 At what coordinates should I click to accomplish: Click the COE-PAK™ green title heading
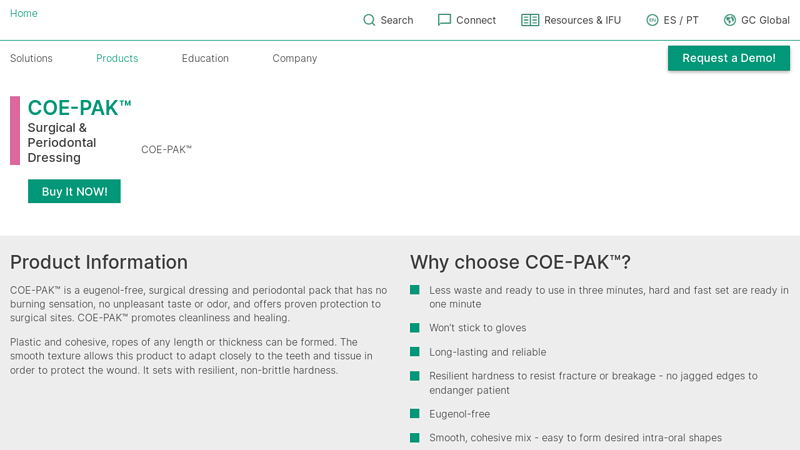[x=80, y=108]
